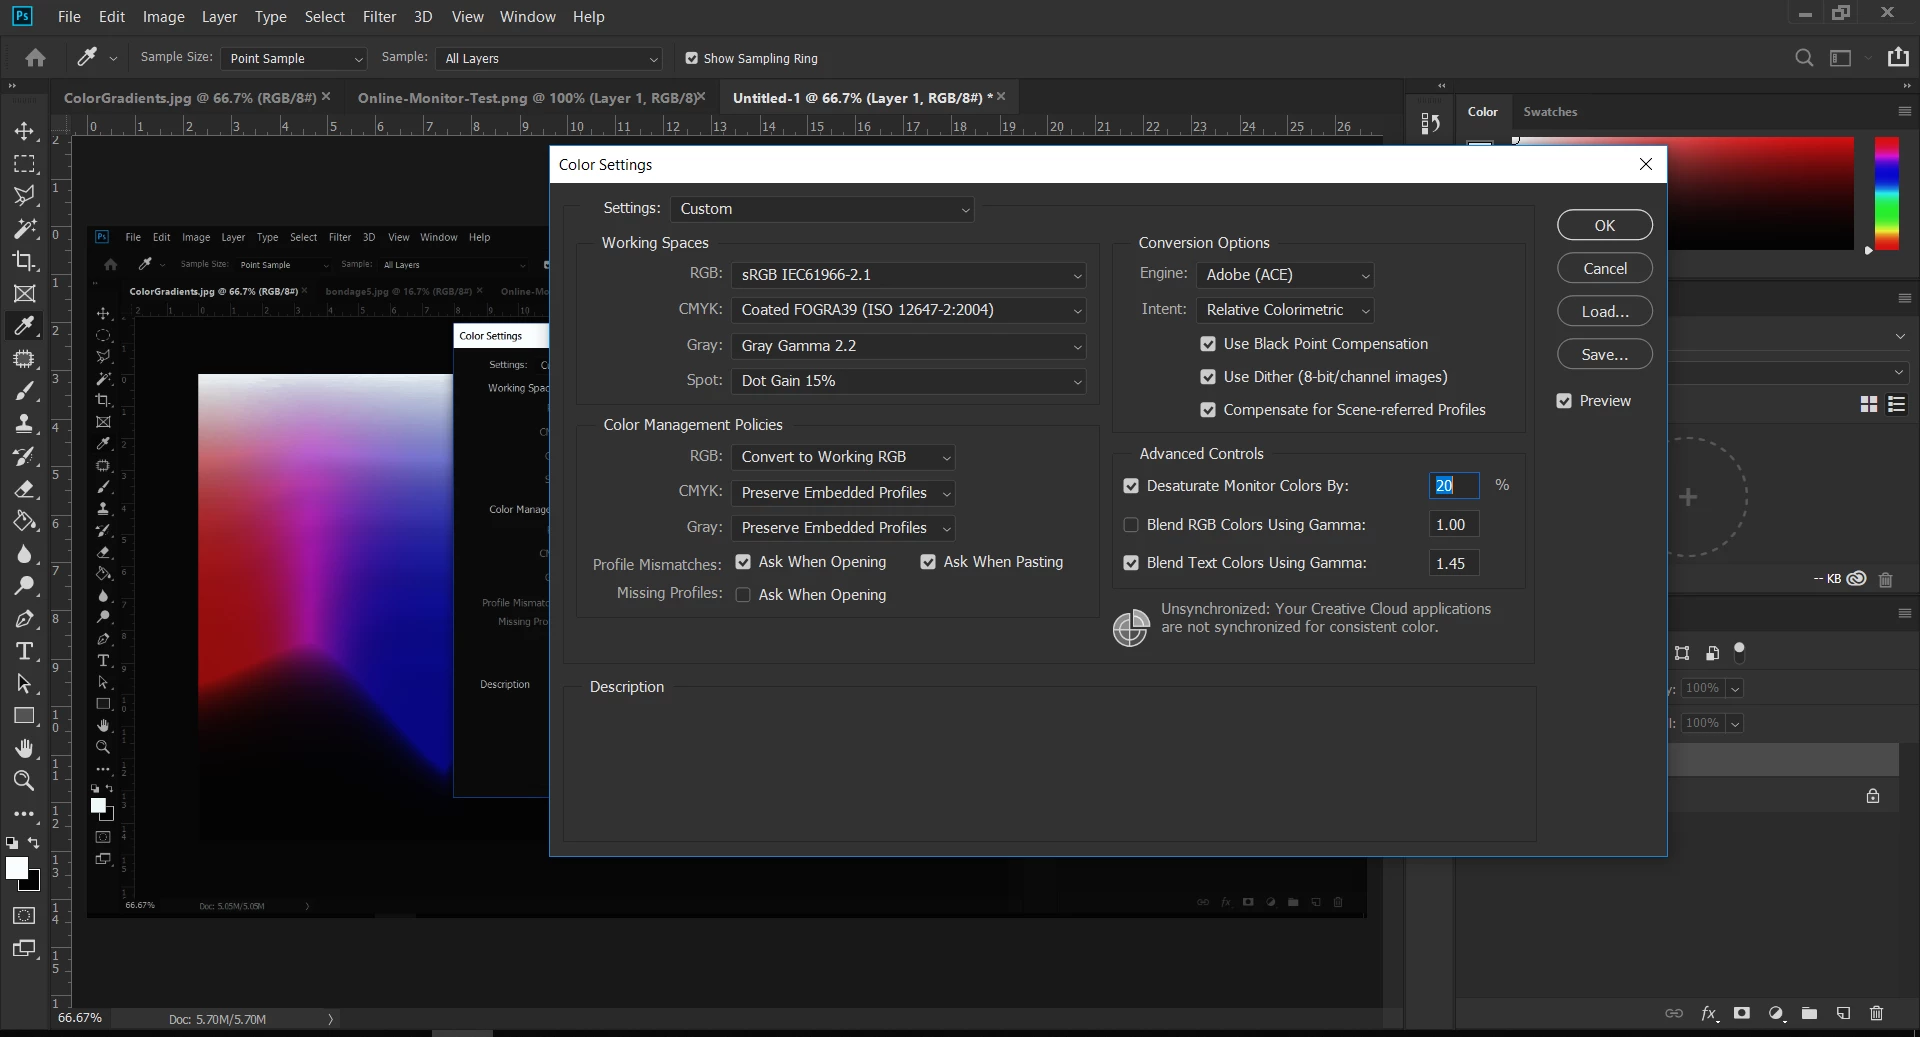
Task: Select the Path Selection tool
Action: click(24, 684)
